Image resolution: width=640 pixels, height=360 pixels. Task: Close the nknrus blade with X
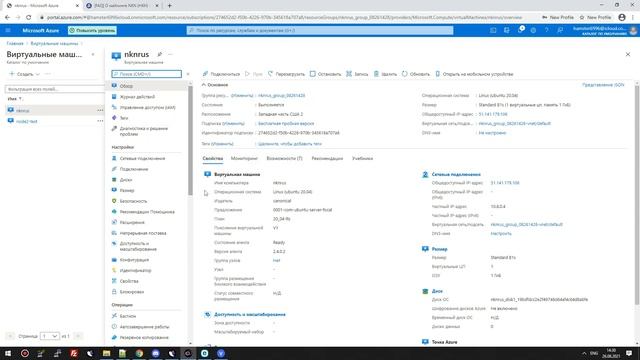coord(628,54)
